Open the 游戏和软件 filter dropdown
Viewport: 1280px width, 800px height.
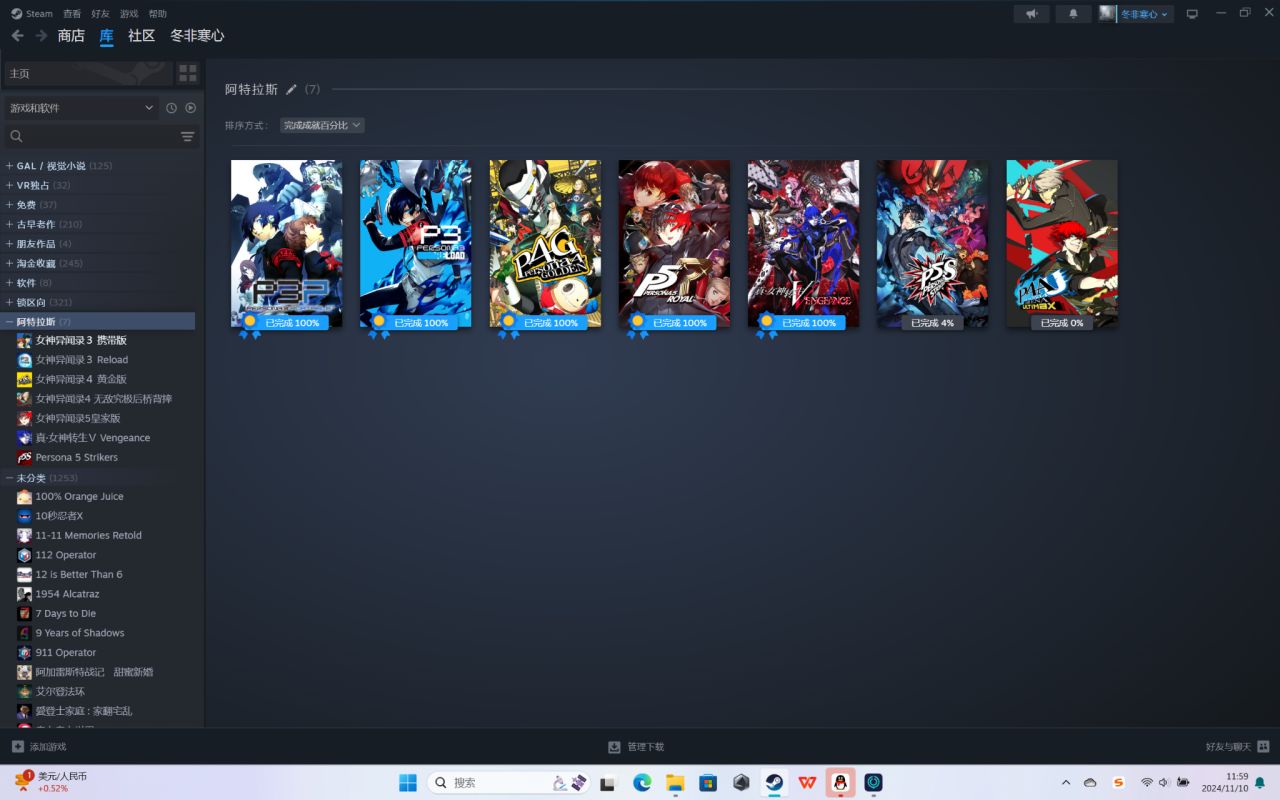tap(81, 108)
